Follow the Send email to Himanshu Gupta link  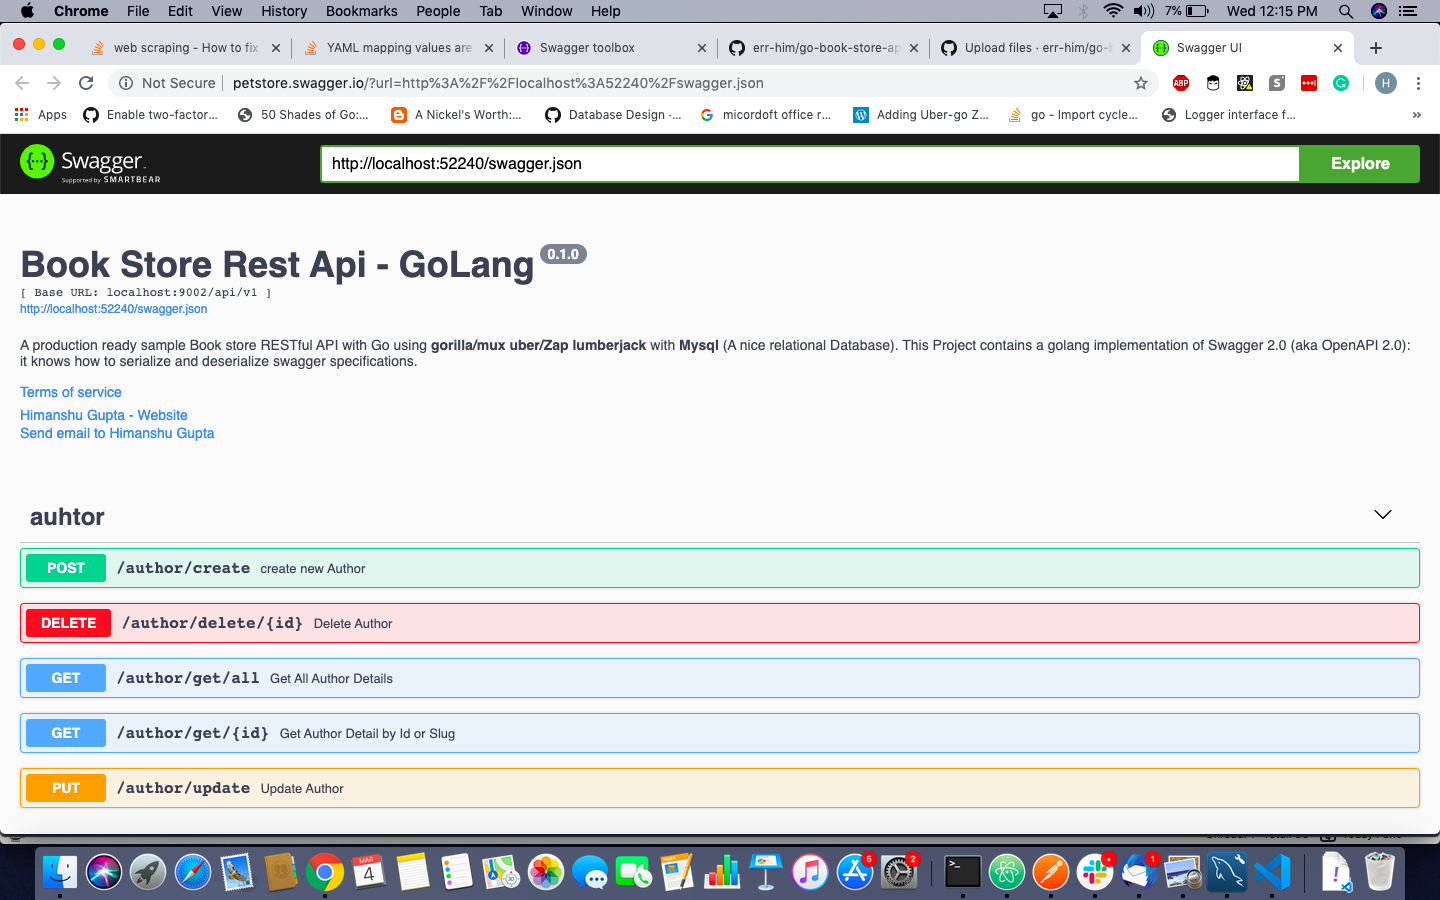pos(117,433)
